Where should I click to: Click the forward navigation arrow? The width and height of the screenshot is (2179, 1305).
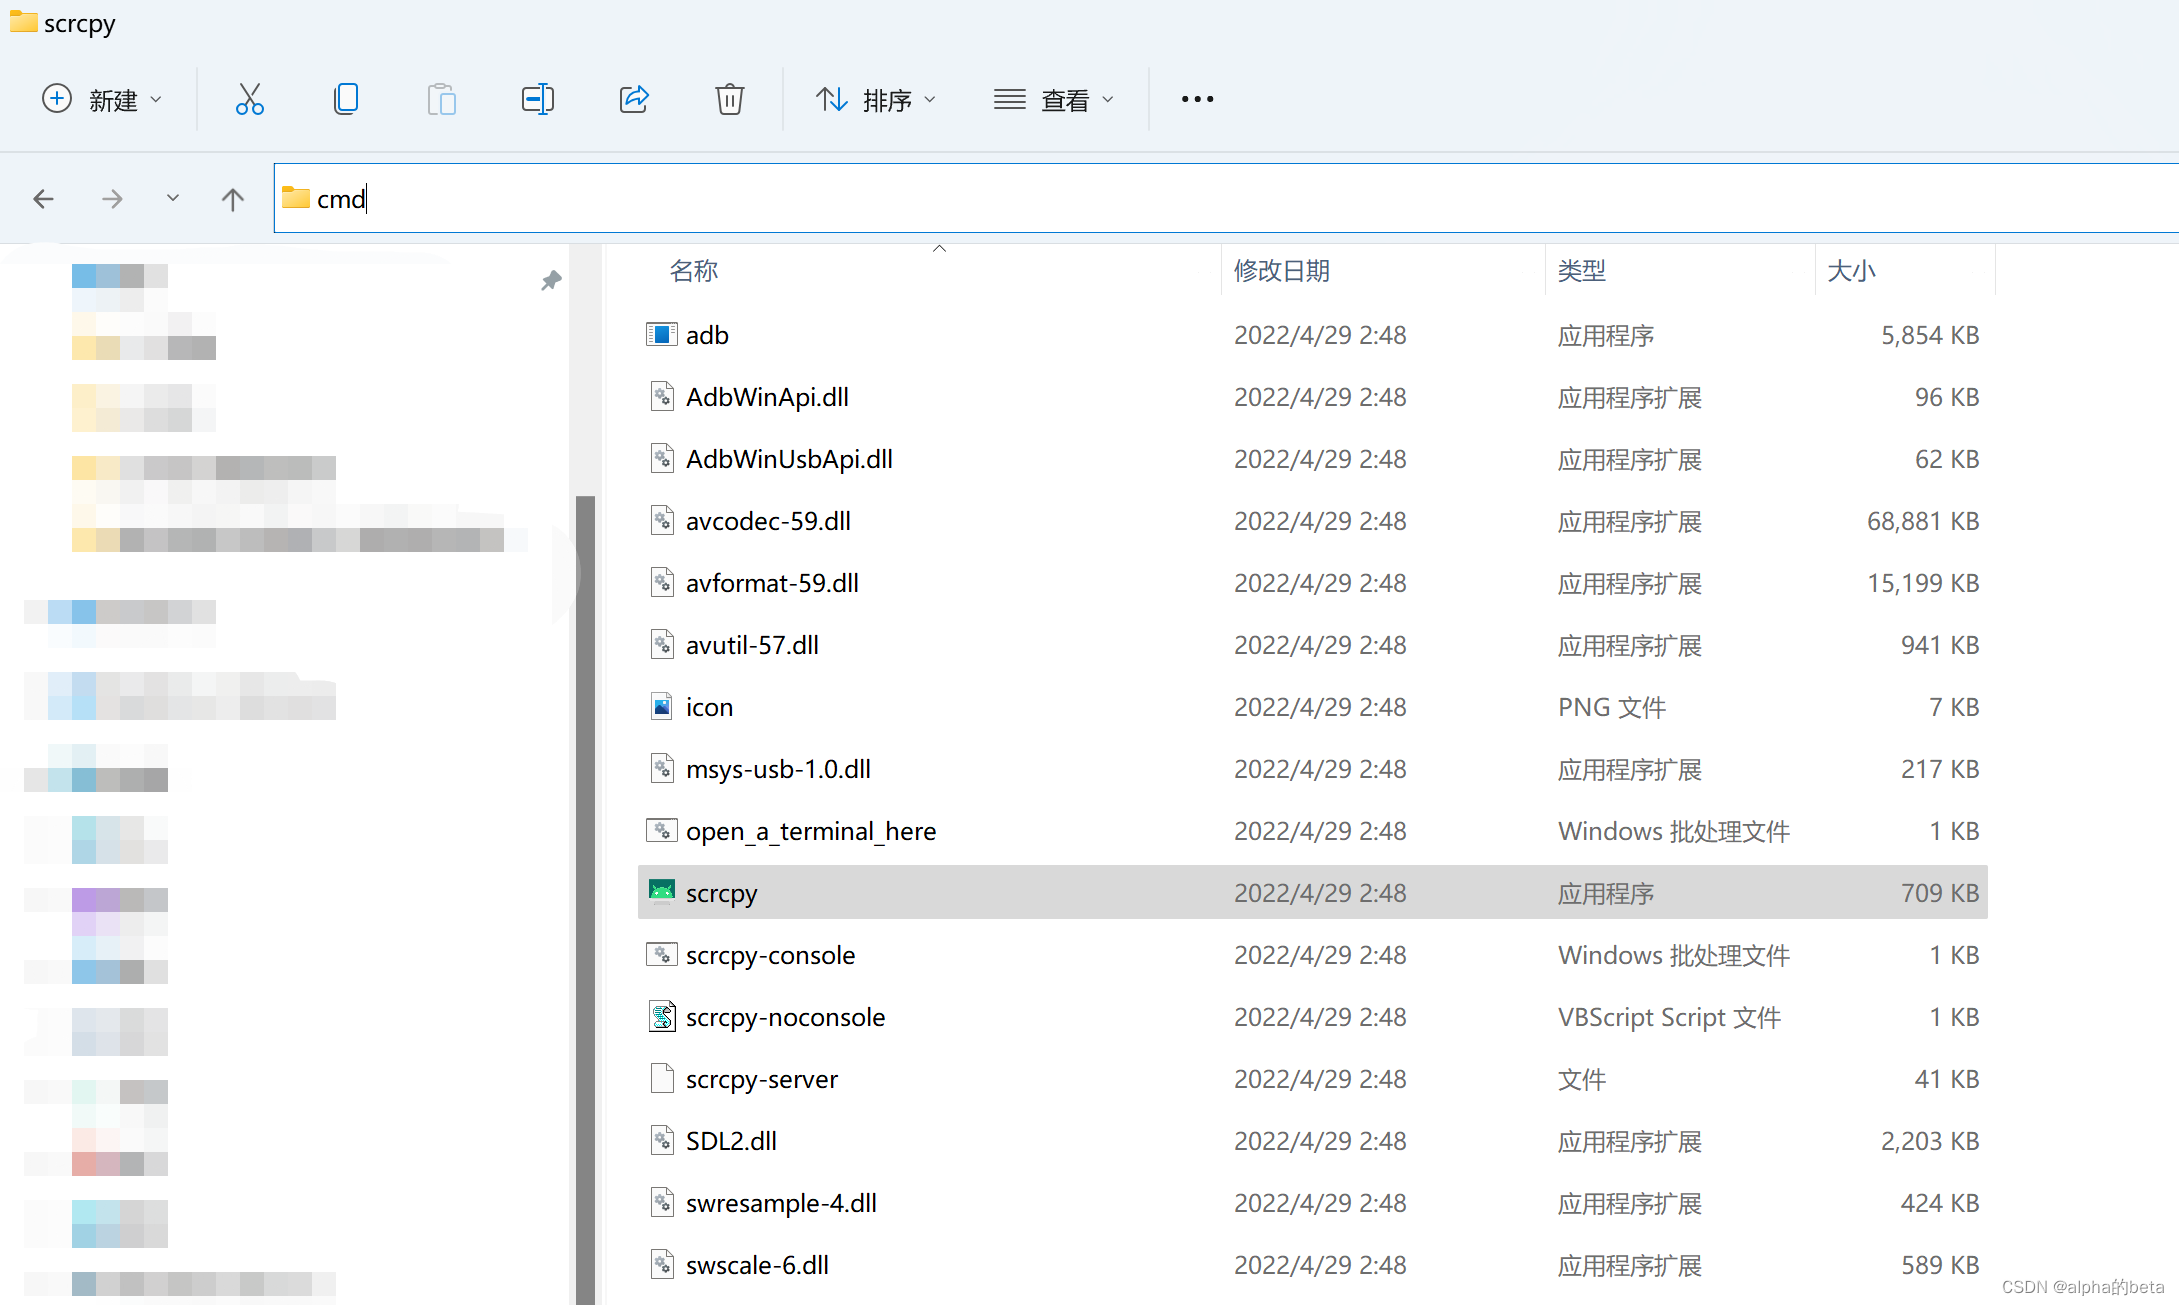112,198
